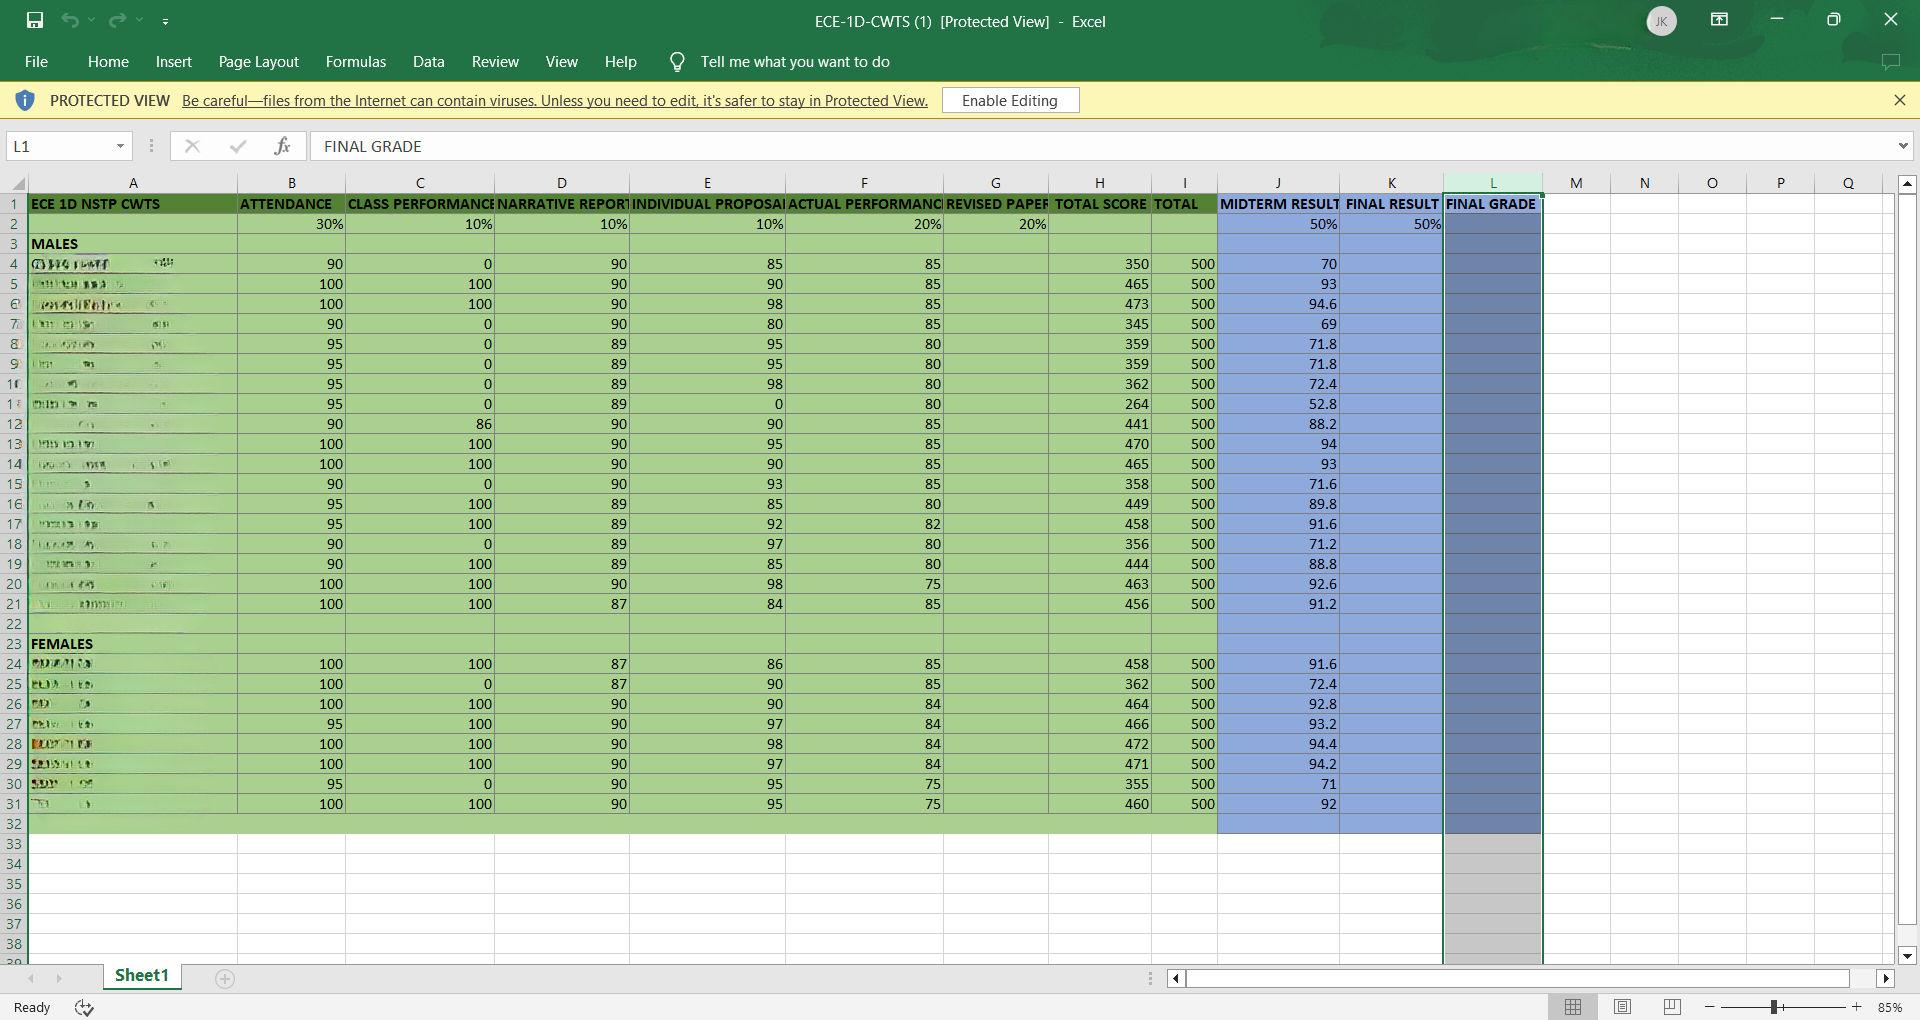Open the File menu
Screen dimensions: 1920x1020
[36, 62]
